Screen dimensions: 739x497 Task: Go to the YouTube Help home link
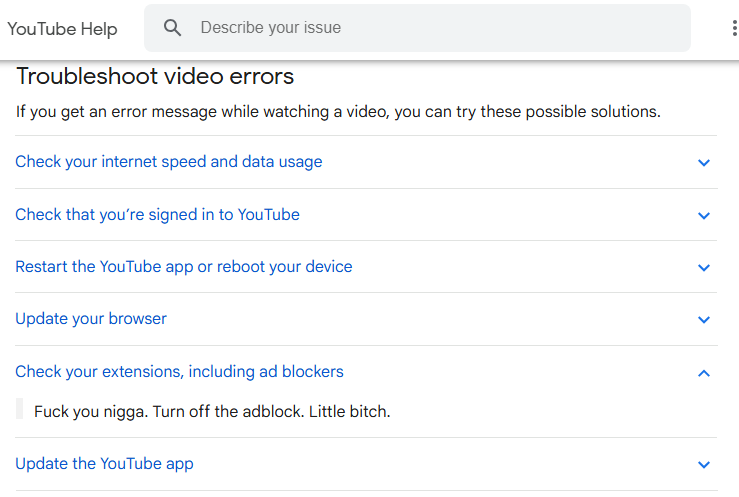(62, 29)
